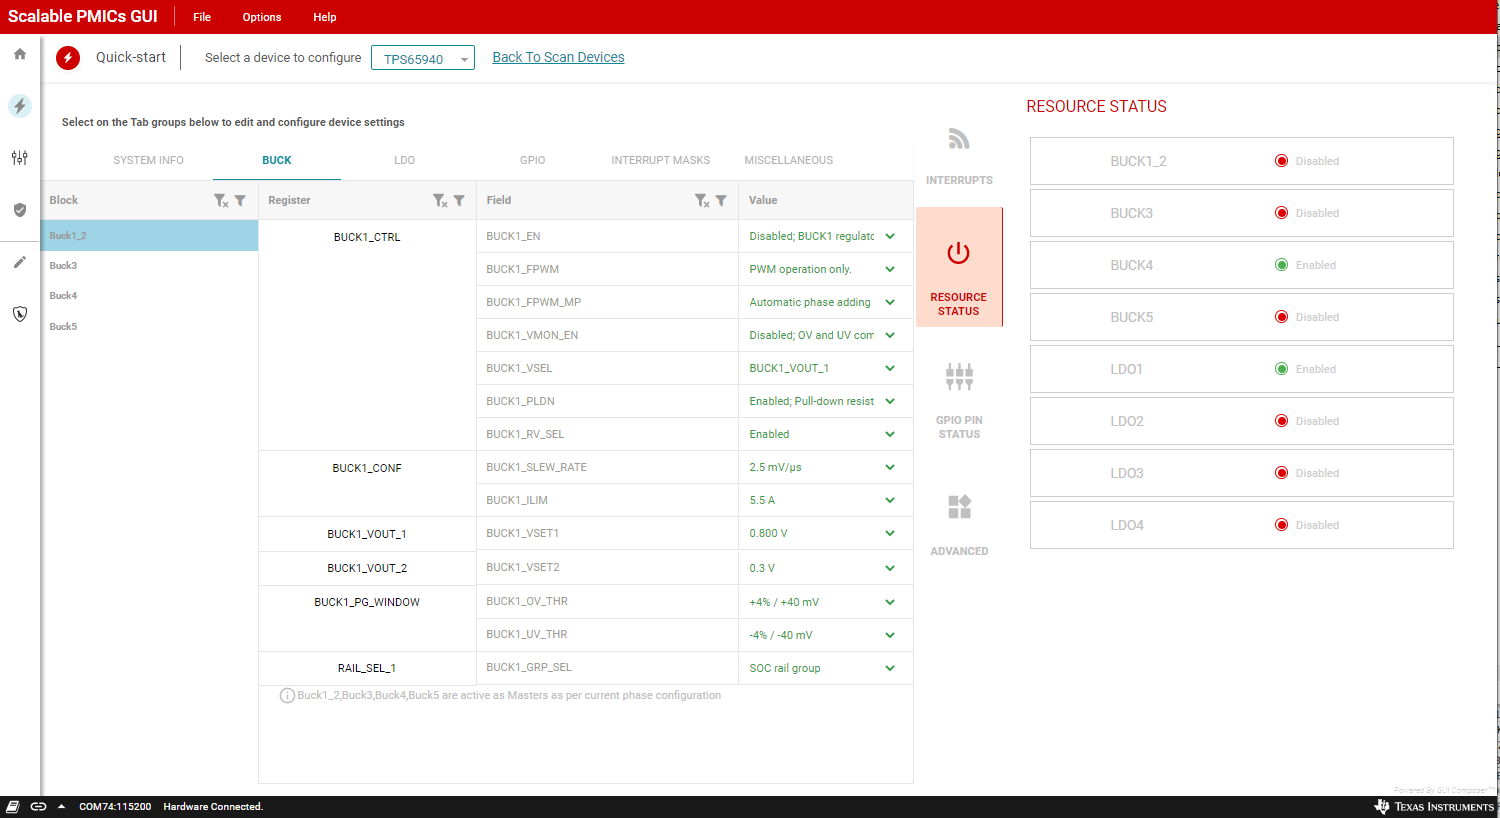This screenshot has width=1500, height=818.
Task: Select Buck4 in the Block list
Action: click(64, 296)
